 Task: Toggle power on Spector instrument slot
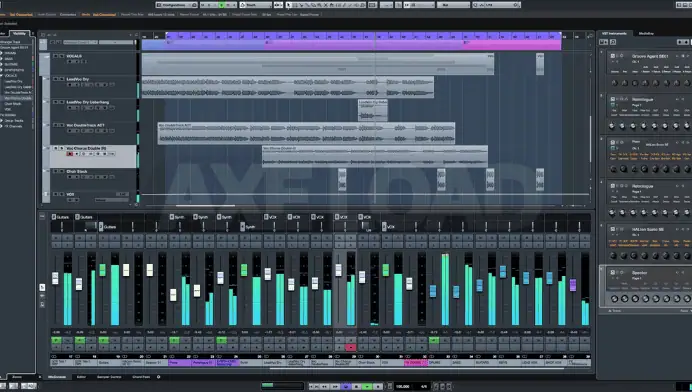[613, 272]
